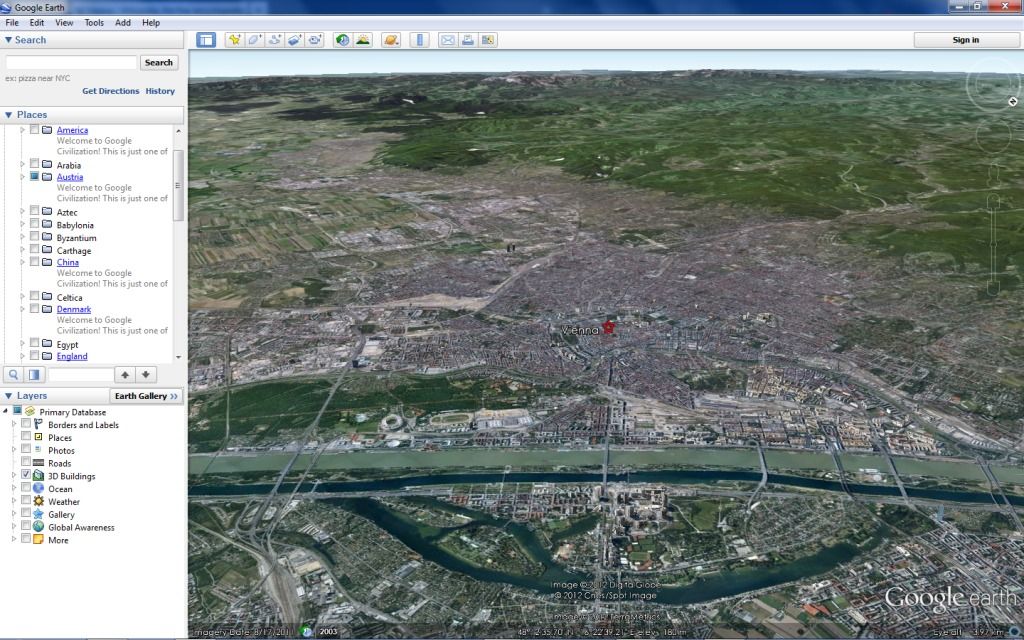Image resolution: width=1024 pixels, height=640 pixels.
Task: Click the Get Directions link
Action: point(110,91)
